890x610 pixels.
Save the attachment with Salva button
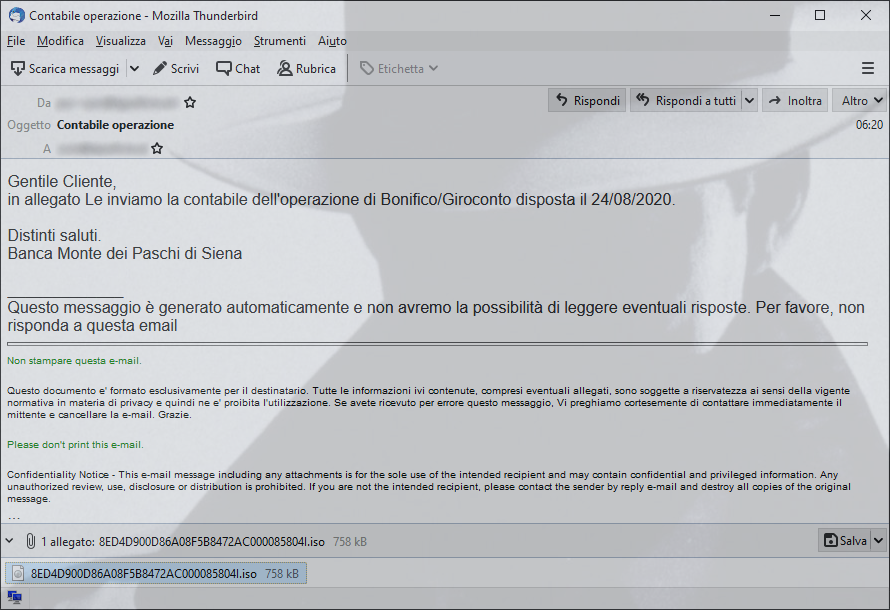[845, 541]
